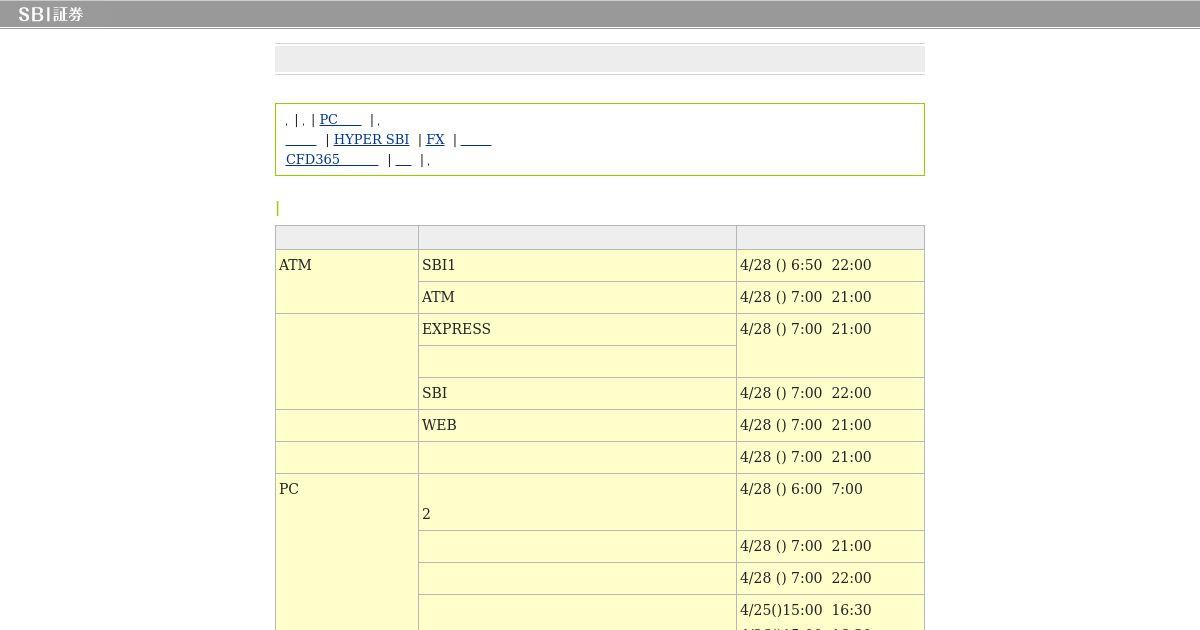Select the 7:00 21:00 time in WEB row

(830, 425)
